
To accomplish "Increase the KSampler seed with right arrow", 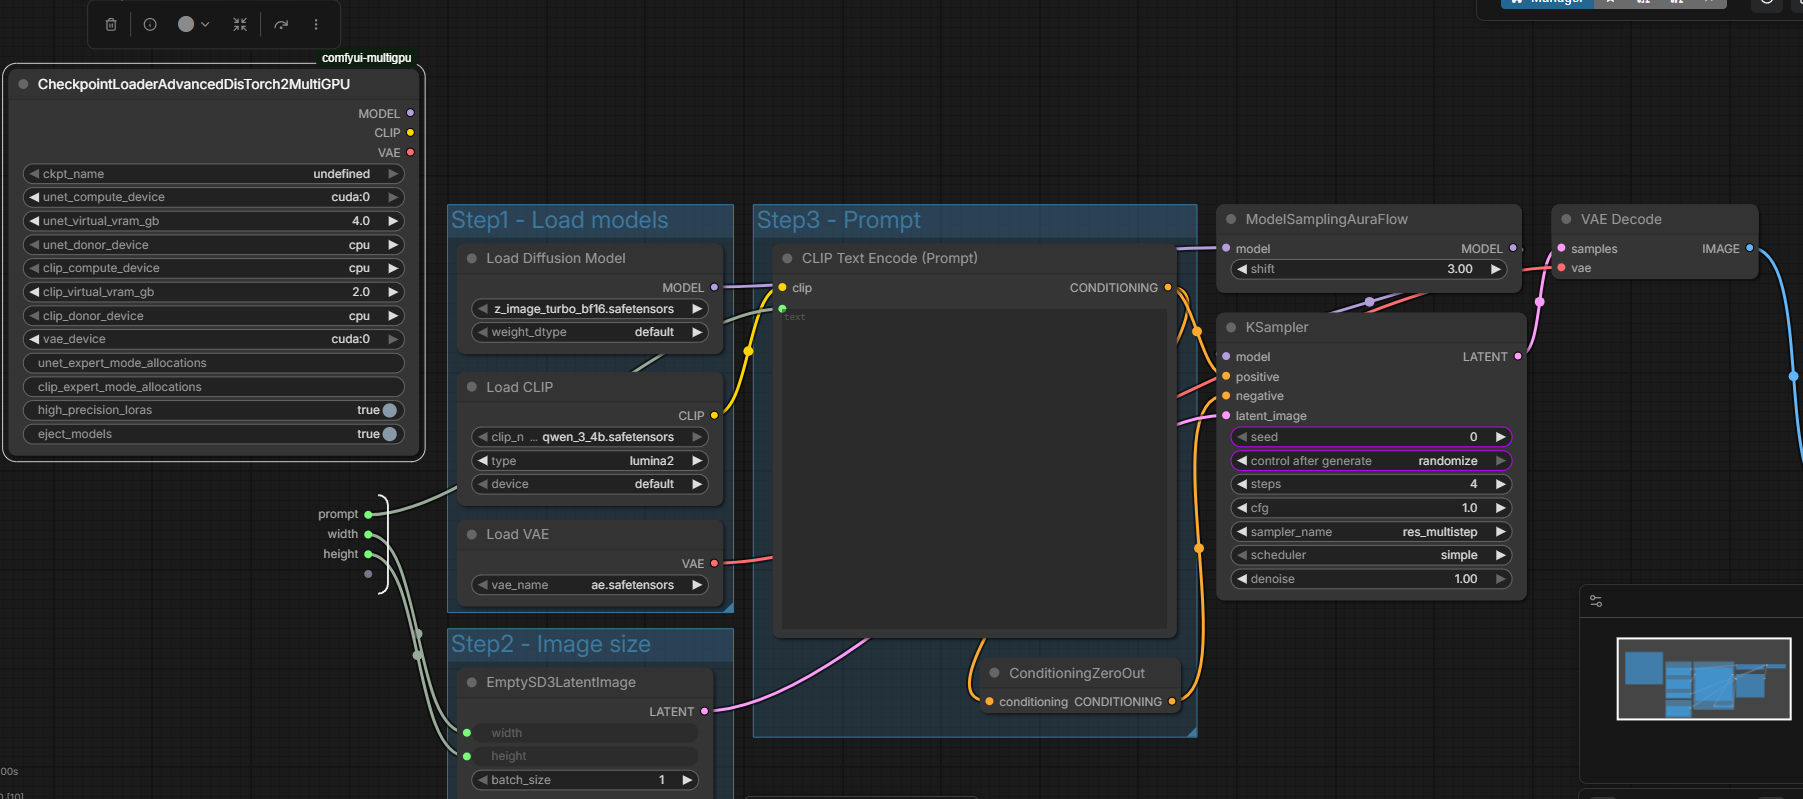I will [1500, 437].
